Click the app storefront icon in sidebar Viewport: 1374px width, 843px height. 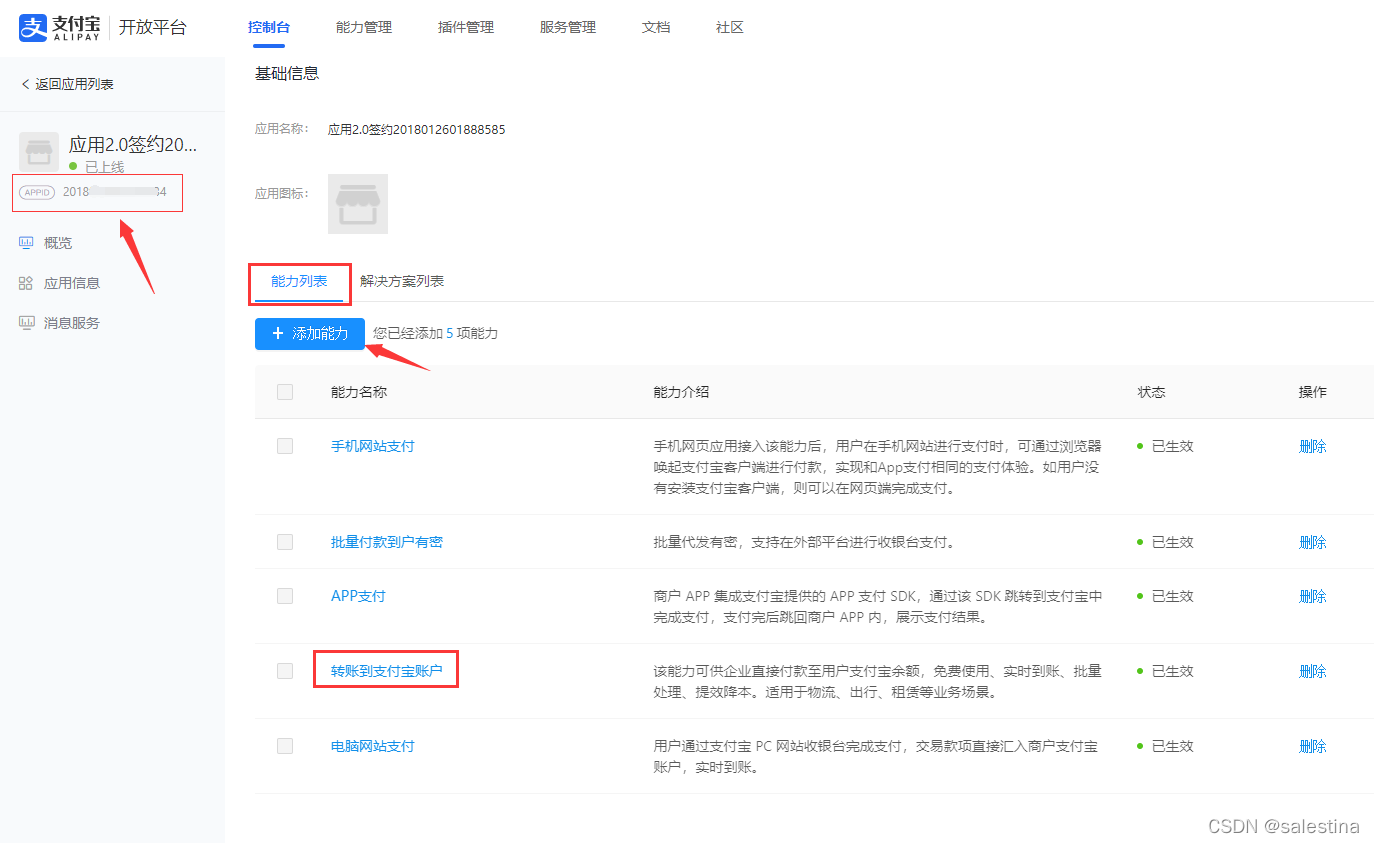coord(39,152)
